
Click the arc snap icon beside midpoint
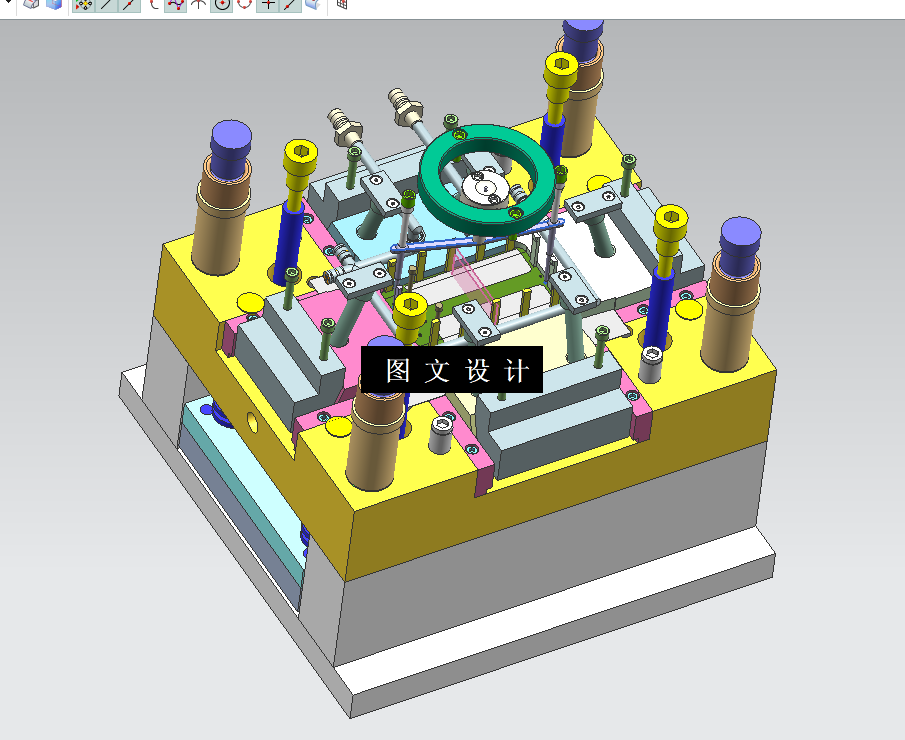point(153,5)
